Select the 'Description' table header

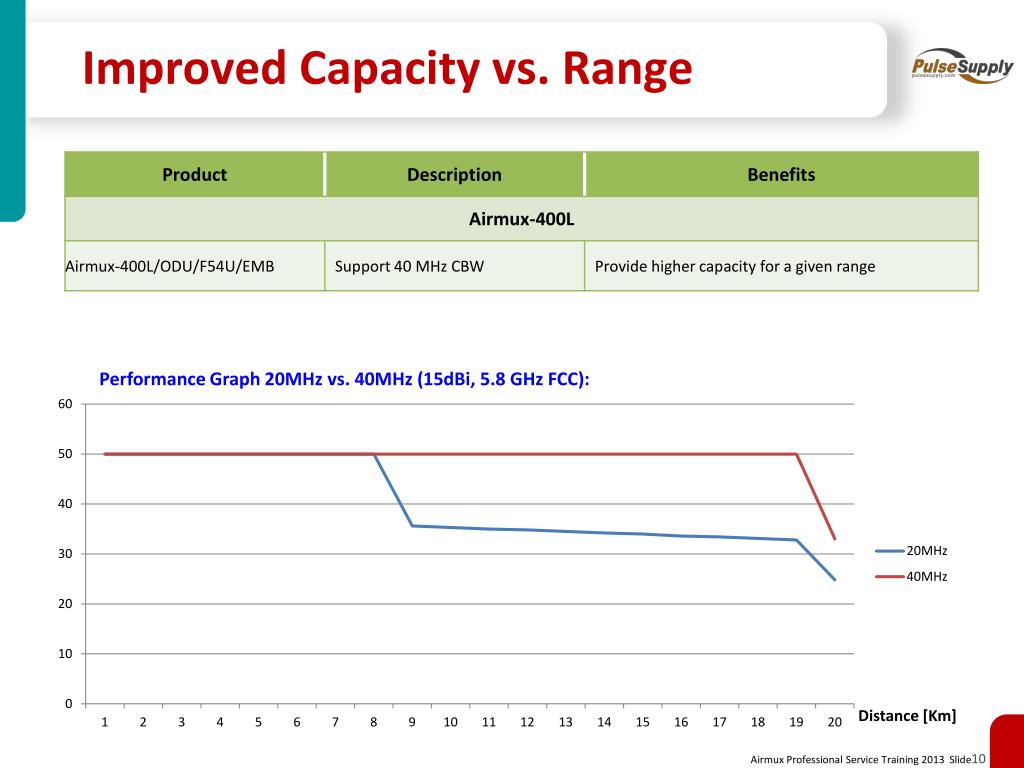455,174
